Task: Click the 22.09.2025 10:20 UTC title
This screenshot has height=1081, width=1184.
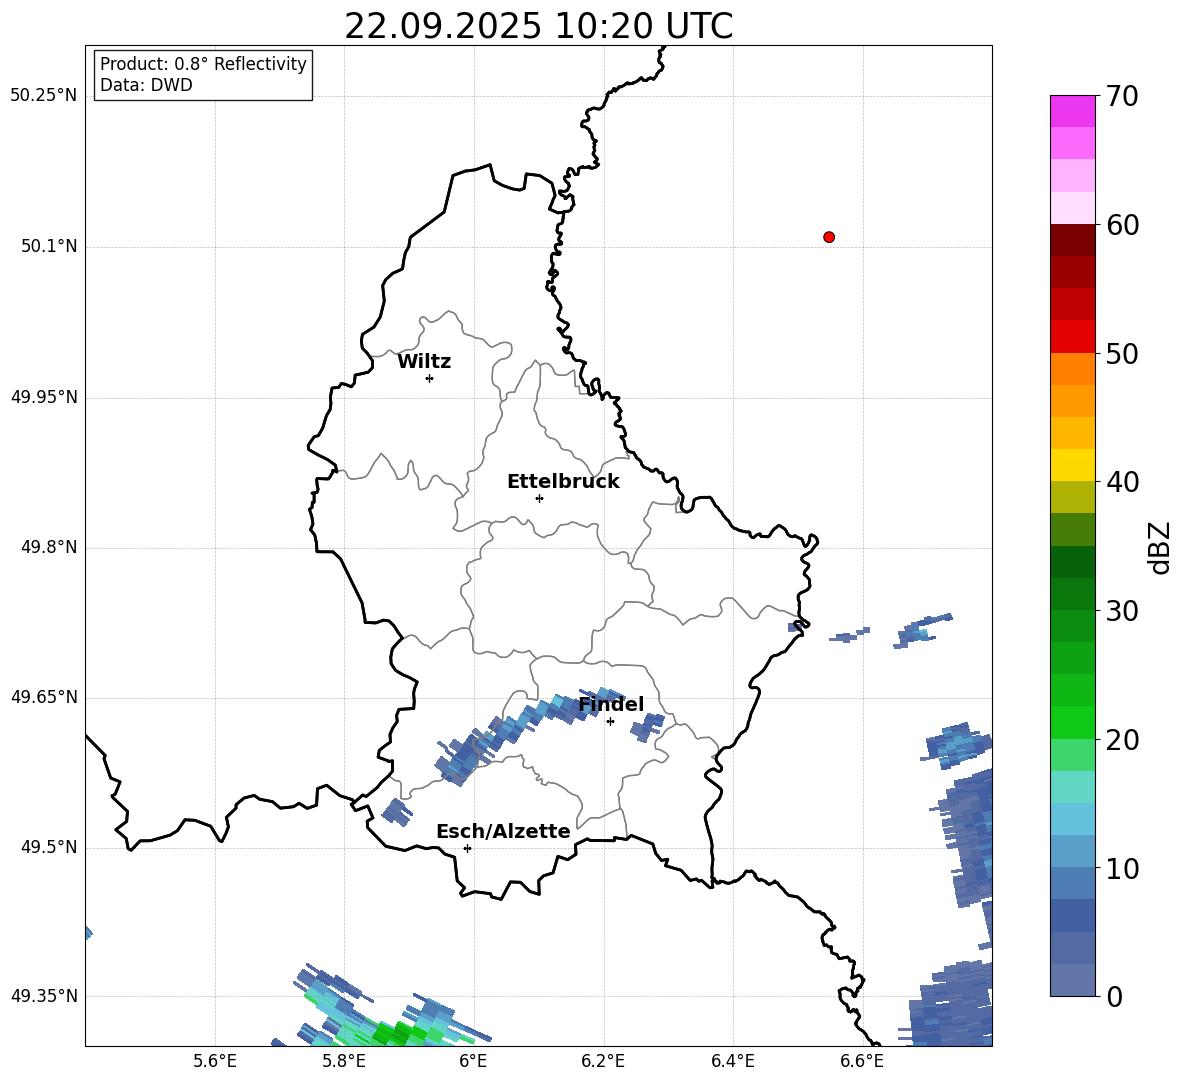Action: pyautogui.click(x=538, y=26)
